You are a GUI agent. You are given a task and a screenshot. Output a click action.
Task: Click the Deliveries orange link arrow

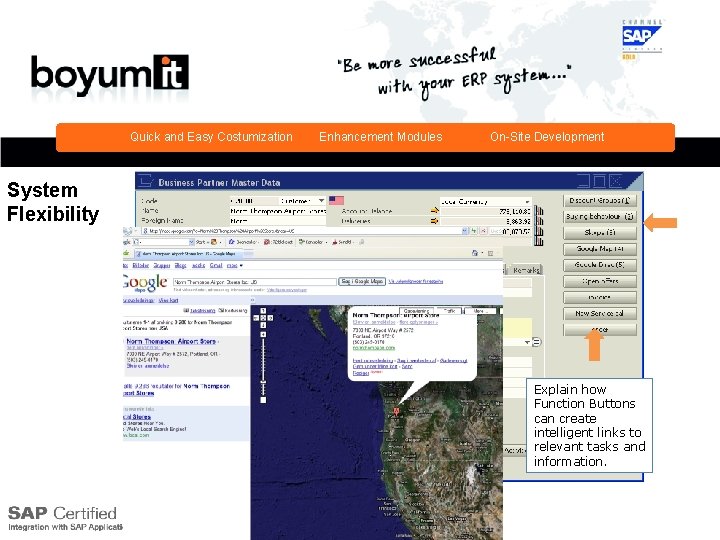[x=434, y=221]
